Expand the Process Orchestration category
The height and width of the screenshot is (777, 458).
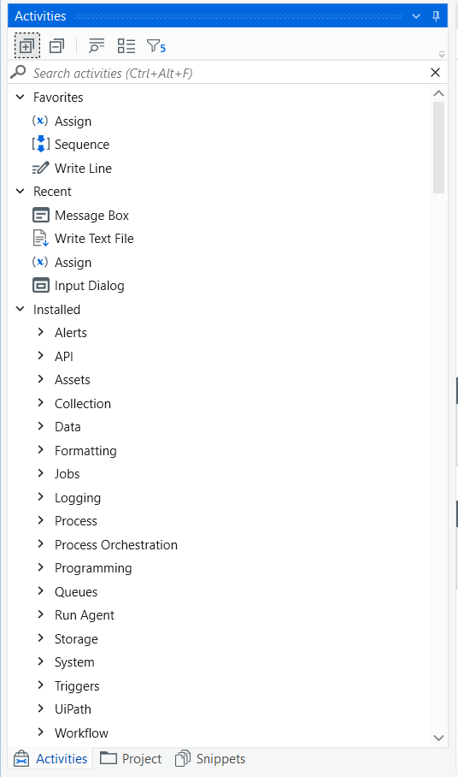(x=41, y=544)
